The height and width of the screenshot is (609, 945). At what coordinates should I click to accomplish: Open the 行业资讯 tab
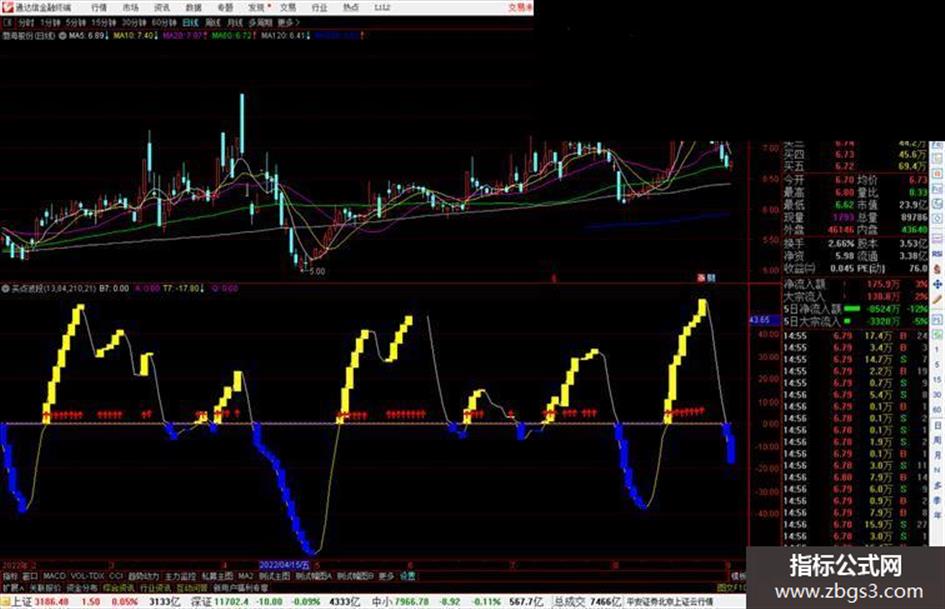tap(155, 587)
